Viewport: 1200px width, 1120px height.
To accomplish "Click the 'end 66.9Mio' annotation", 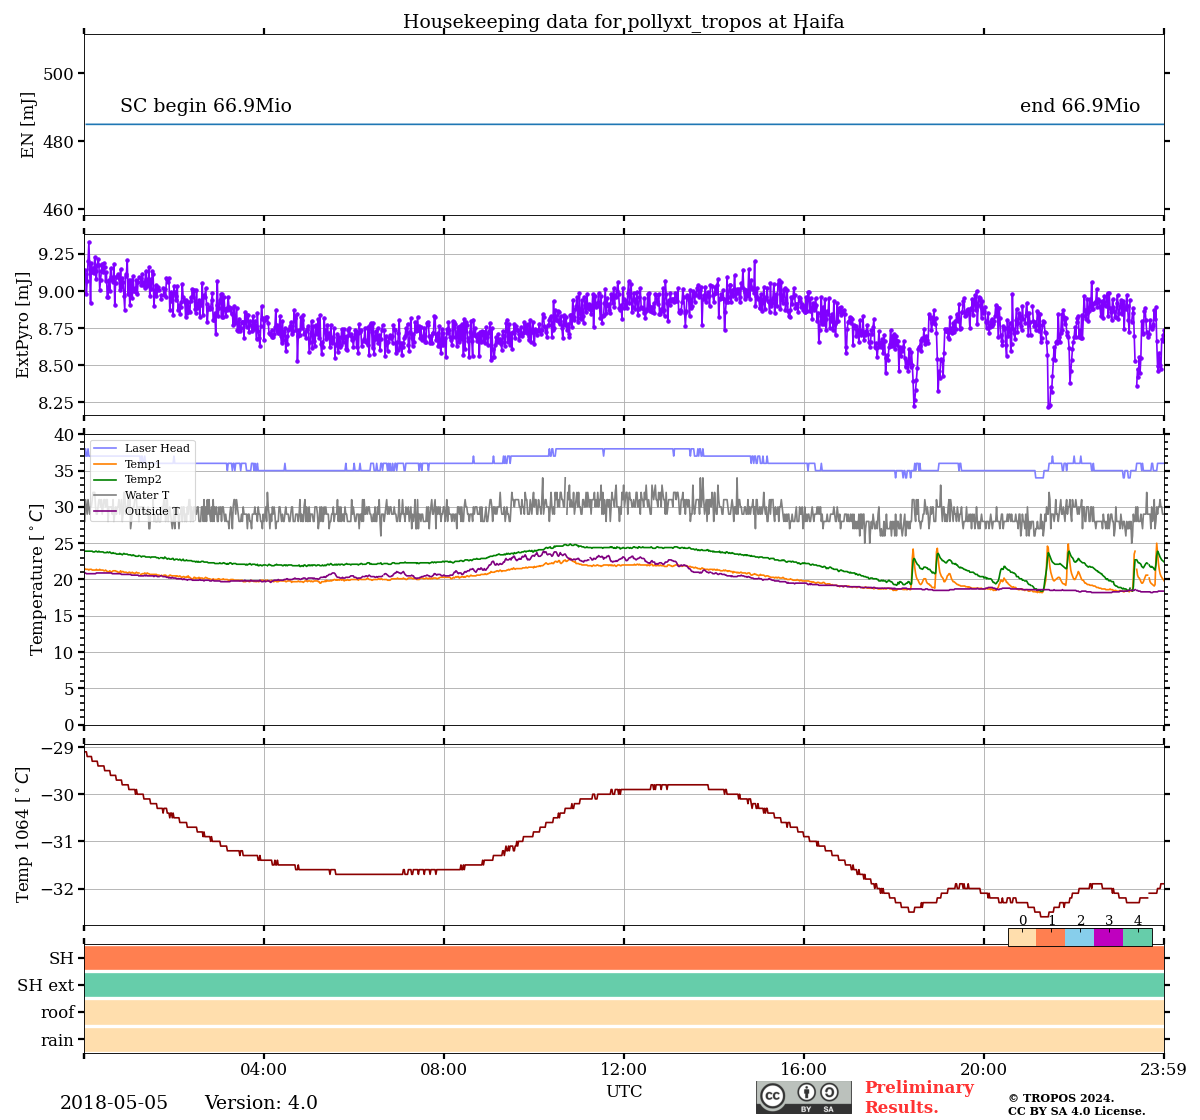I will point(1080,106).
